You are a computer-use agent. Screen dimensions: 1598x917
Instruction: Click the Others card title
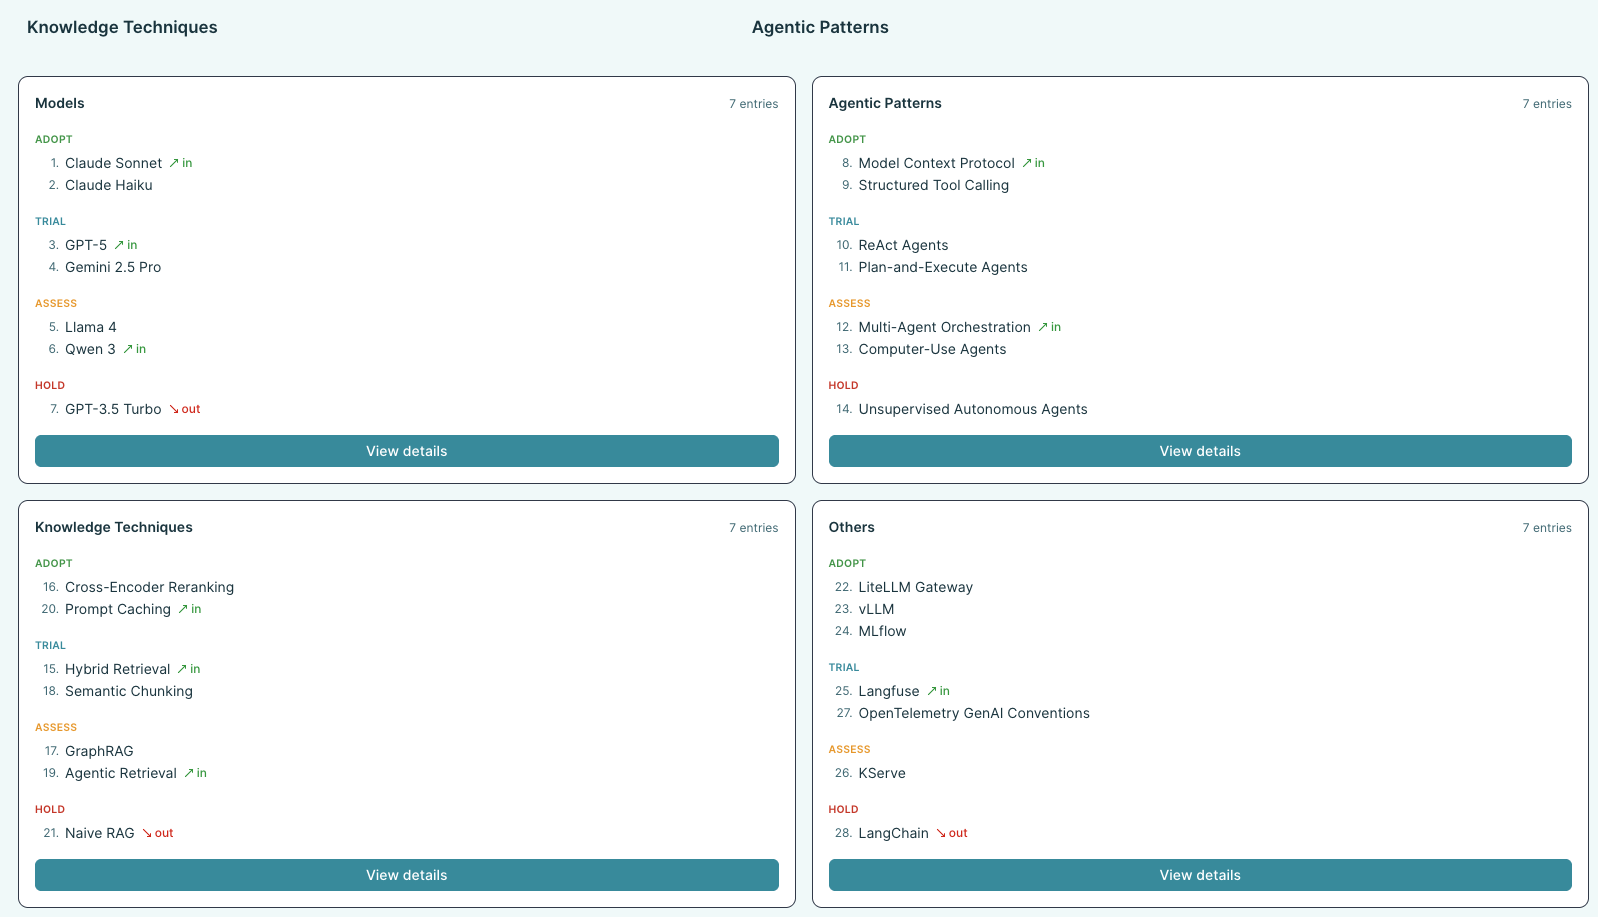click(x=852, y=527)
